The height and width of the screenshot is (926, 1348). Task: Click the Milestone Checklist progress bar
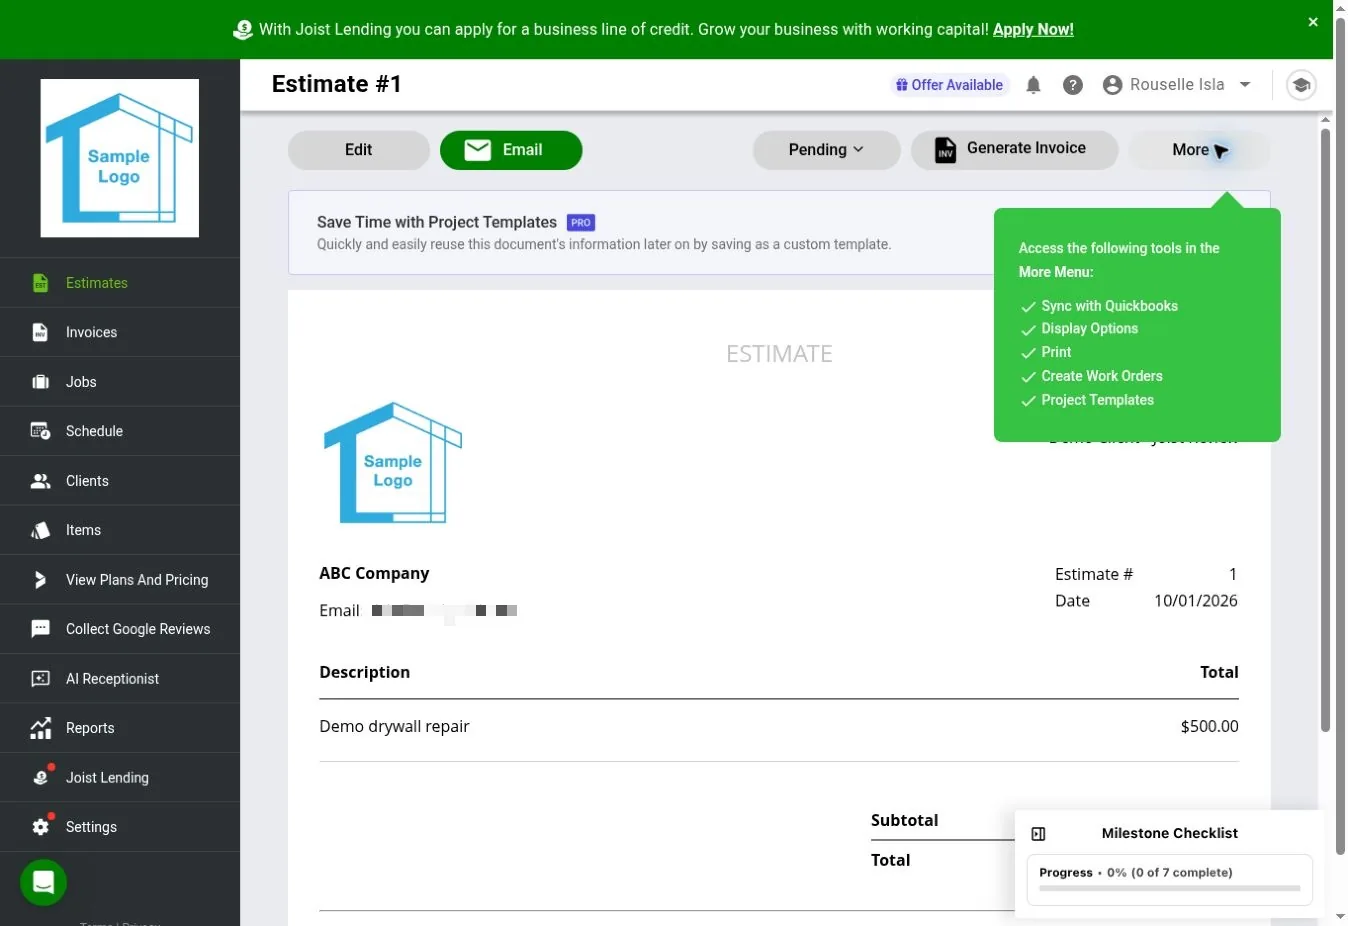click(1170, 888)
